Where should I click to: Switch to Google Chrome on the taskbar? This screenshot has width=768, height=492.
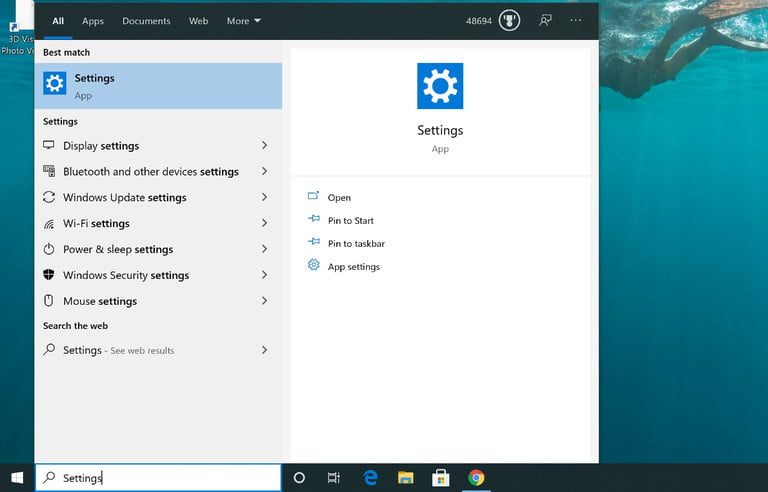(x=476, y=478)
